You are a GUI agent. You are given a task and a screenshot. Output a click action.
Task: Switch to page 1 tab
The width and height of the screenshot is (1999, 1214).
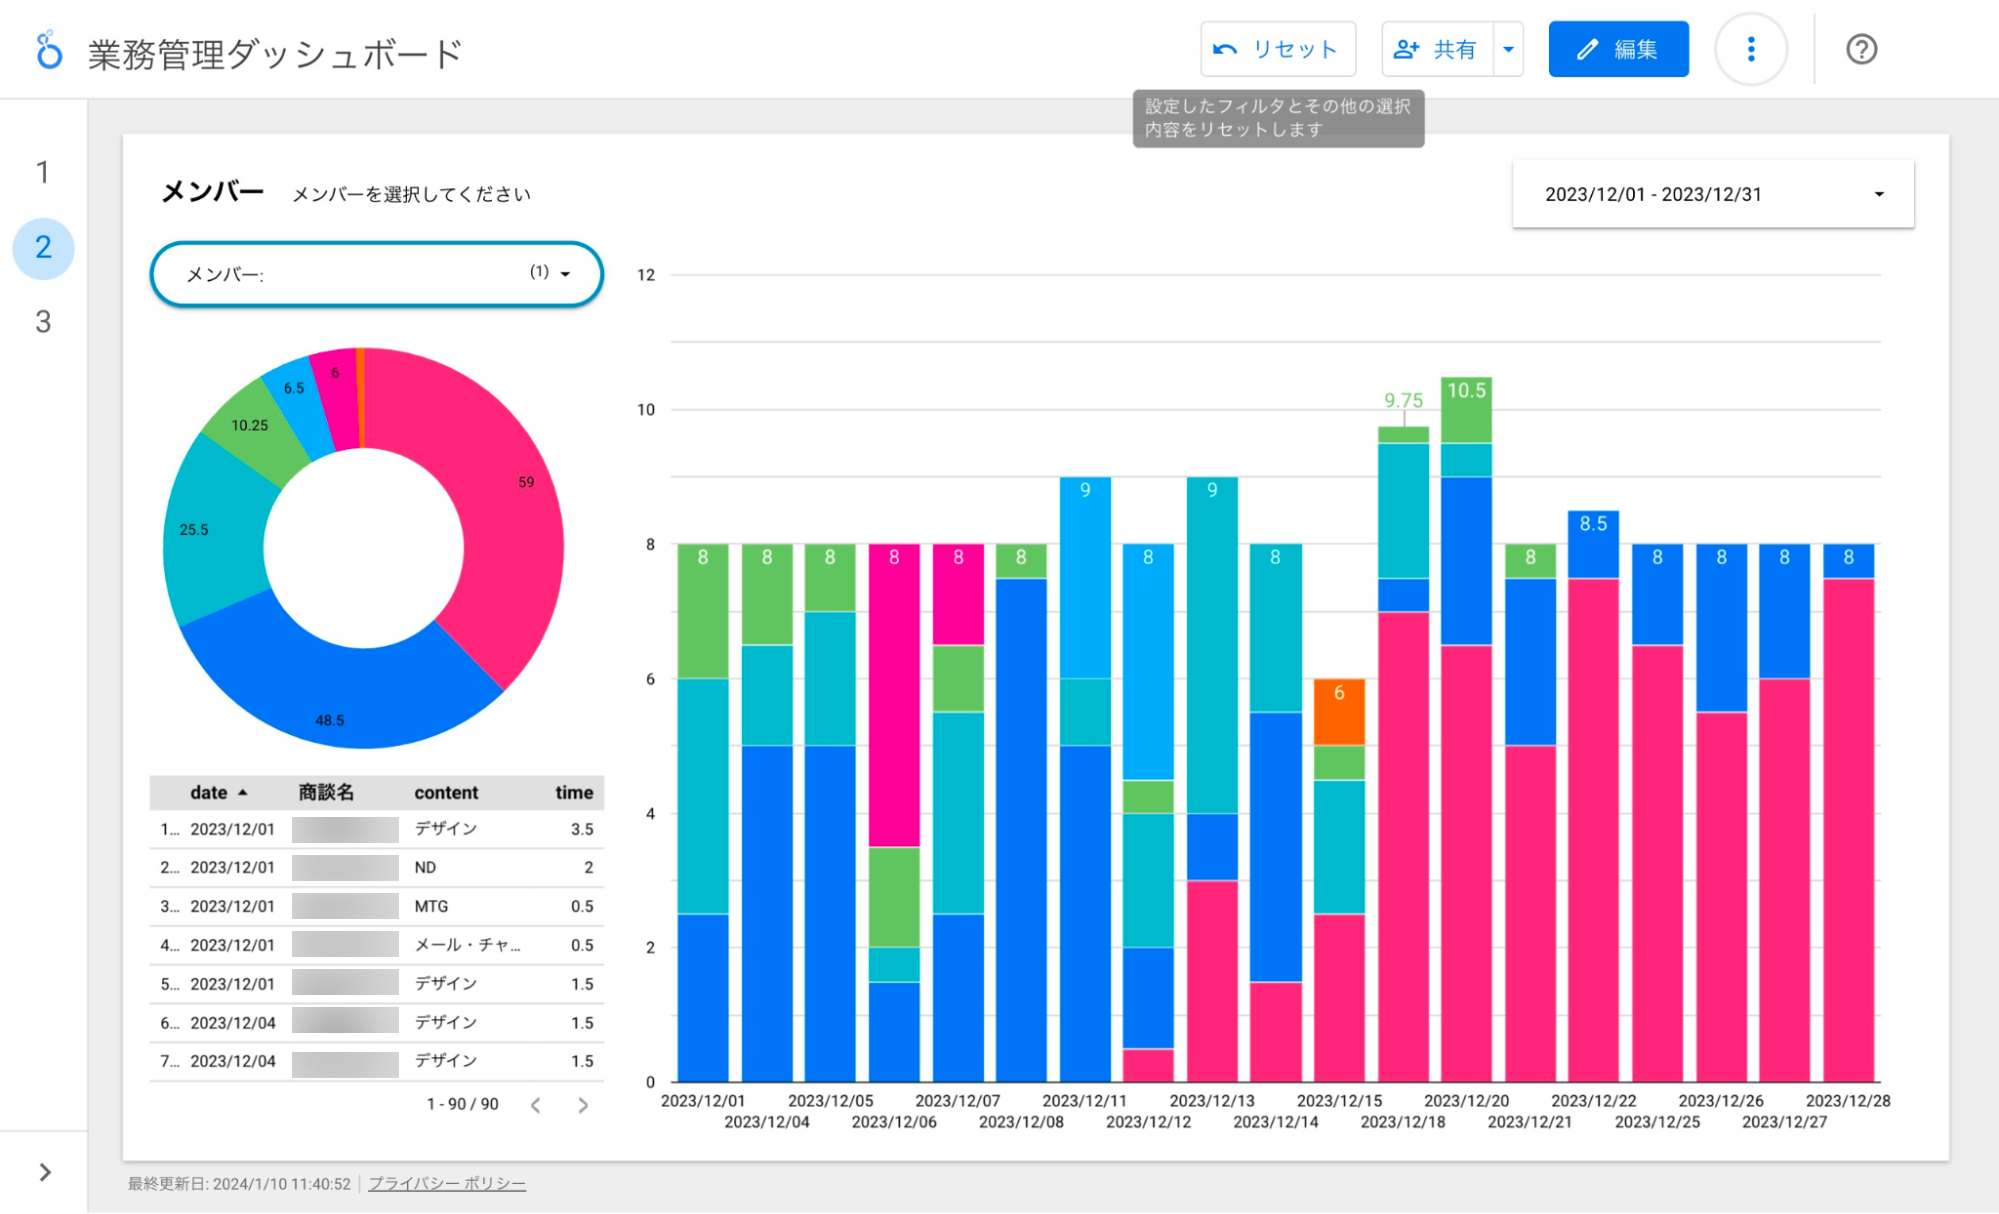pyautogui.click(x=43, y=172)
